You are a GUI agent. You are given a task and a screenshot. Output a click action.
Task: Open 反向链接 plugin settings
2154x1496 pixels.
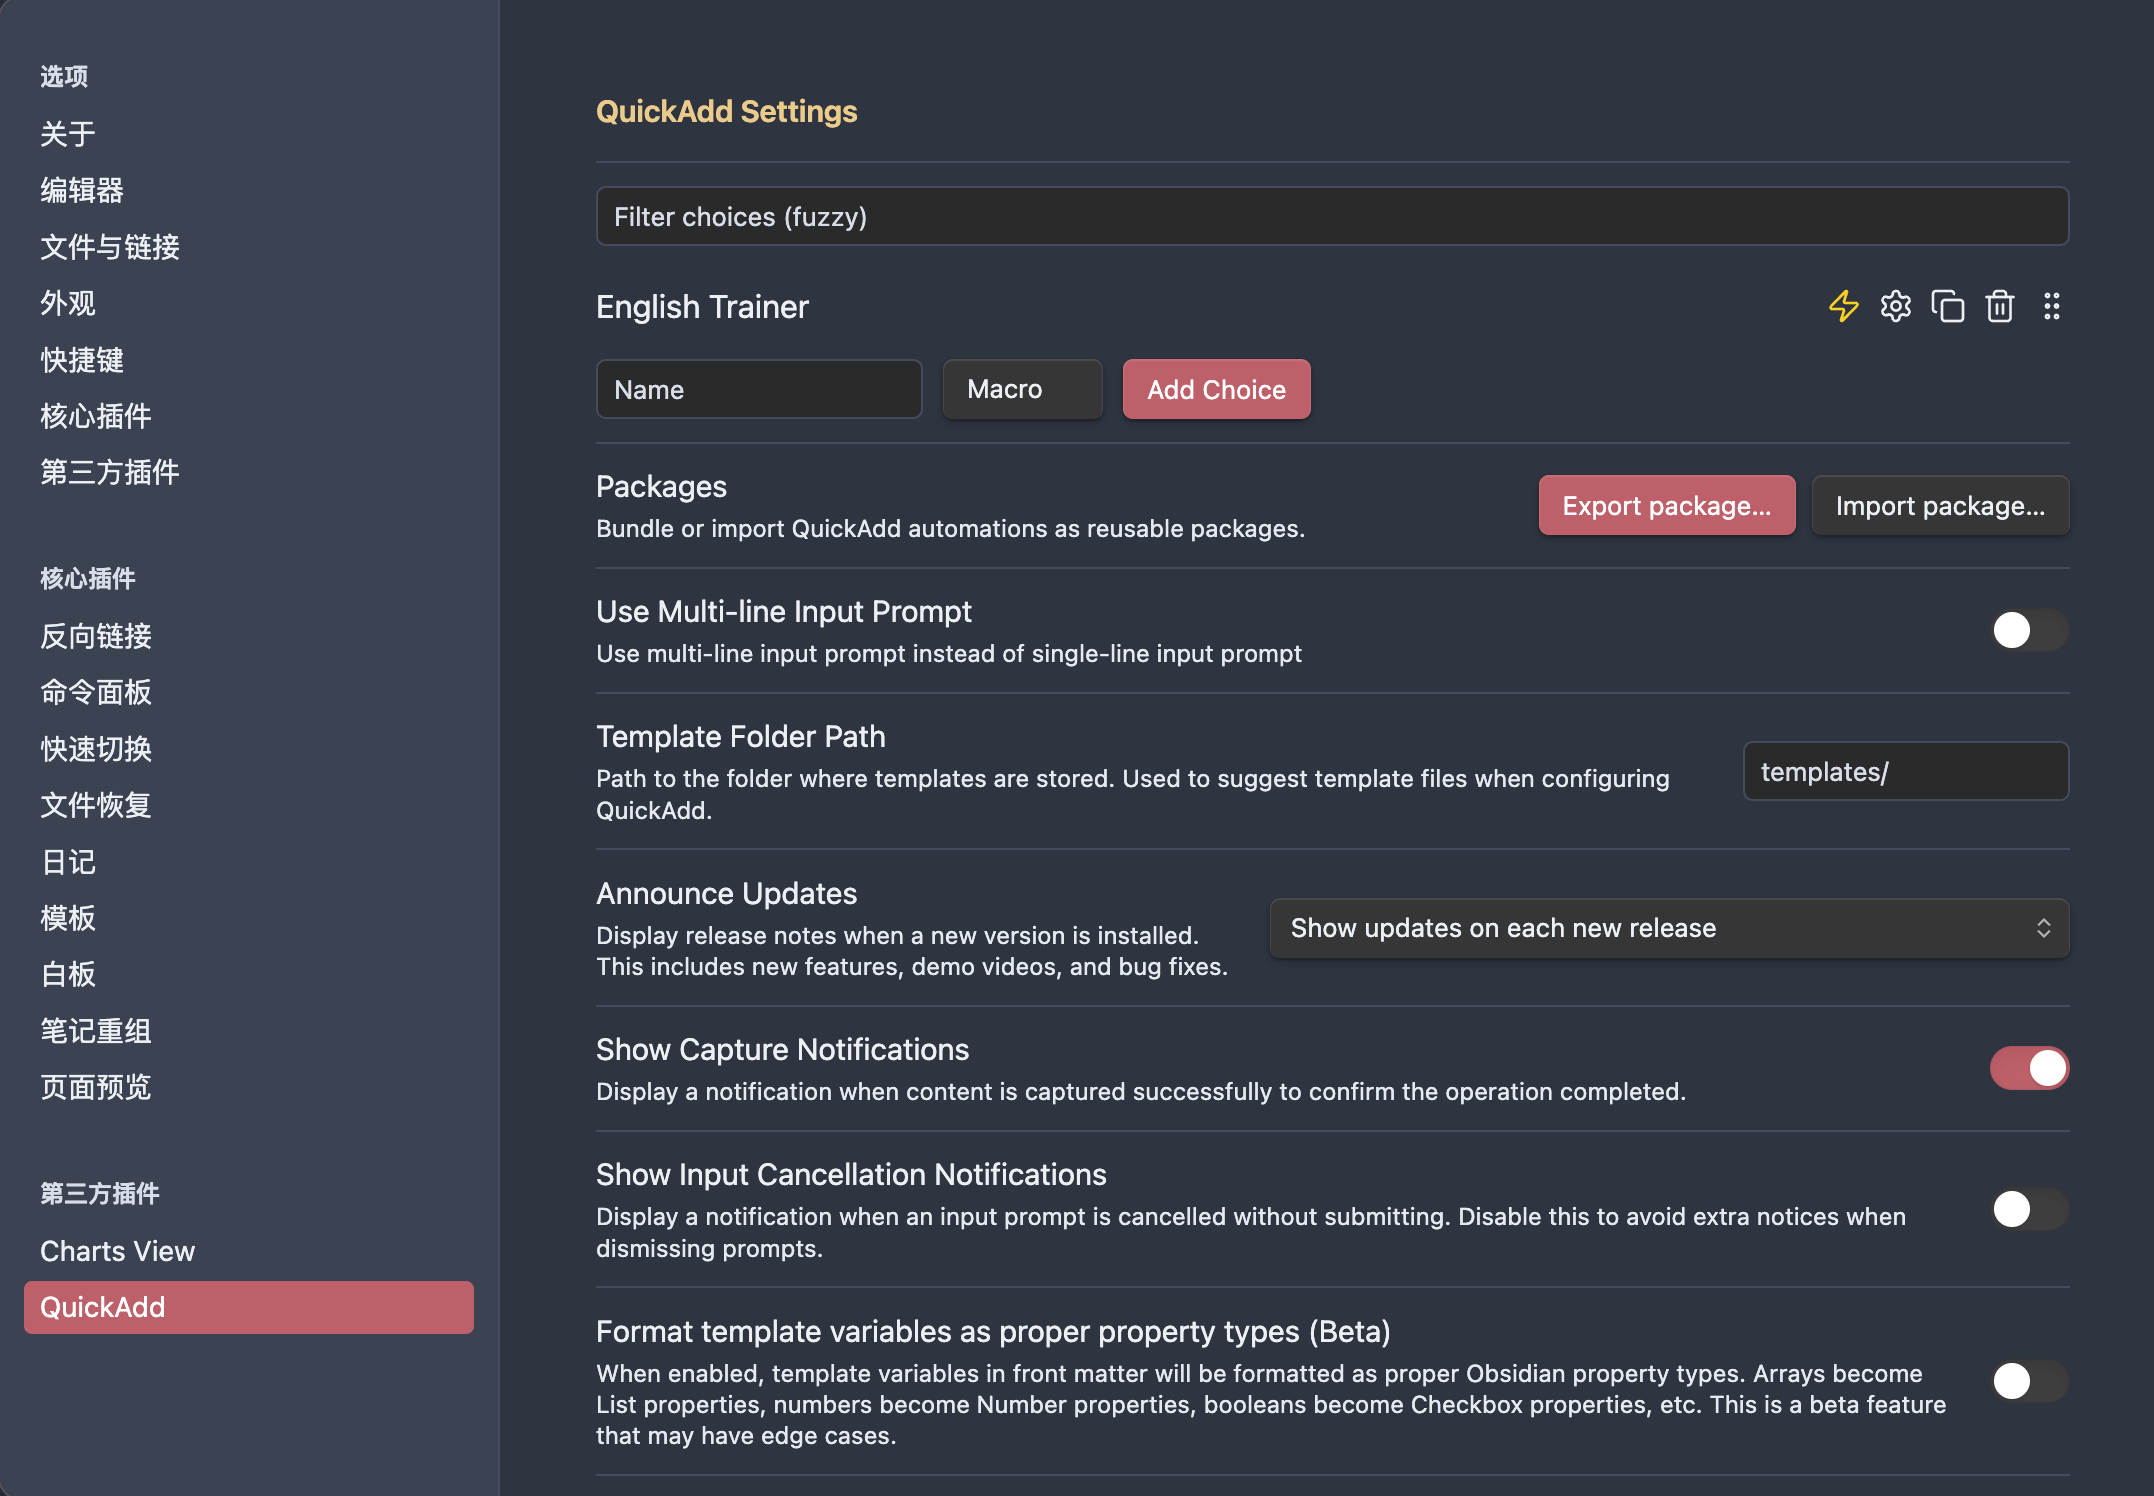click(x=249, y=636)
